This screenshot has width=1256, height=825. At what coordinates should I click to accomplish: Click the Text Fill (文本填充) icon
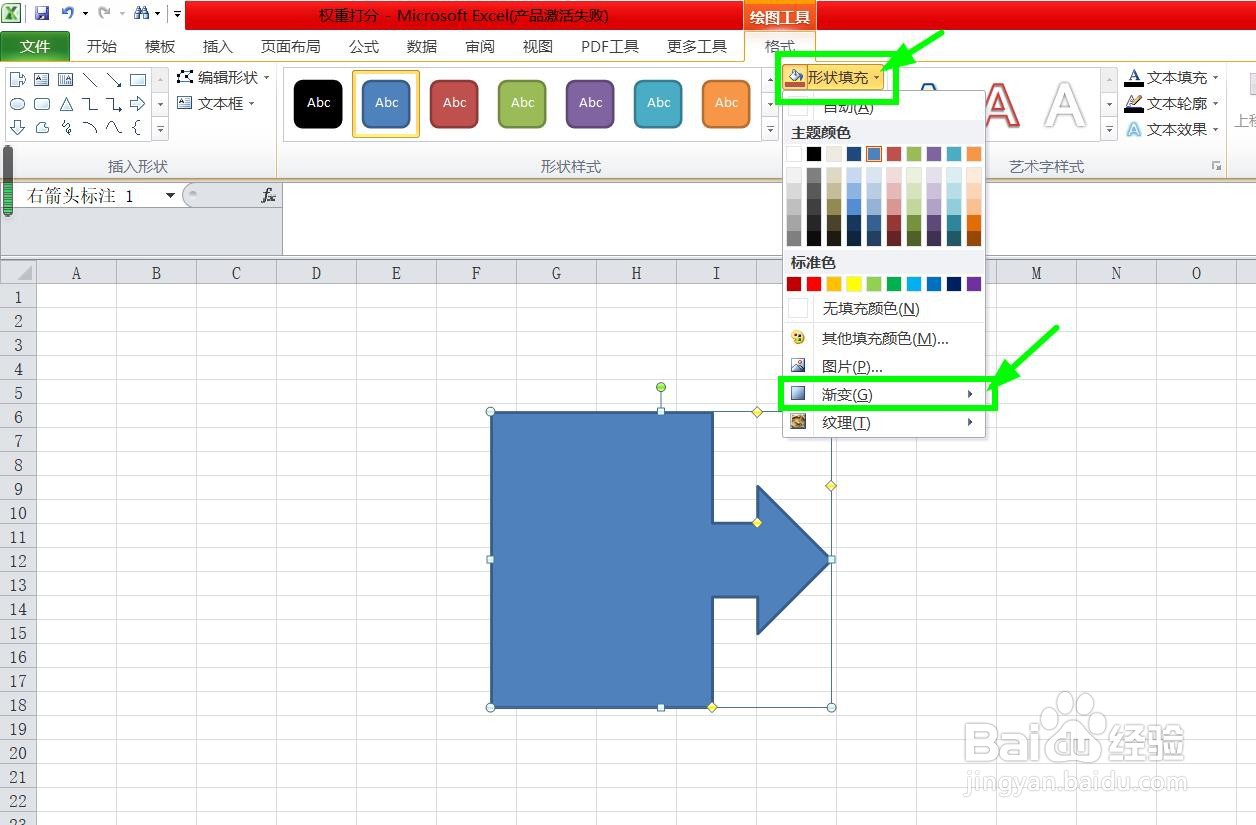[x=1134, y=77]
